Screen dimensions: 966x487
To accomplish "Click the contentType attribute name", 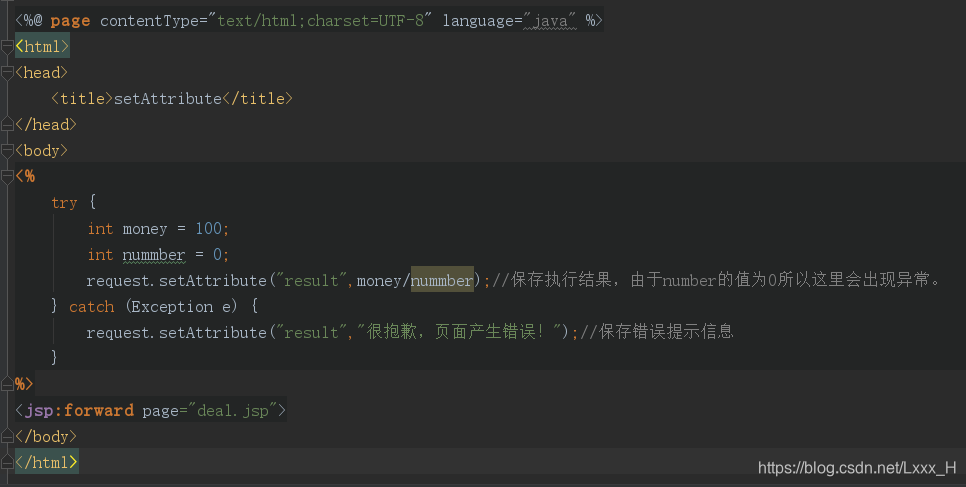I will (x=149, y=20).
